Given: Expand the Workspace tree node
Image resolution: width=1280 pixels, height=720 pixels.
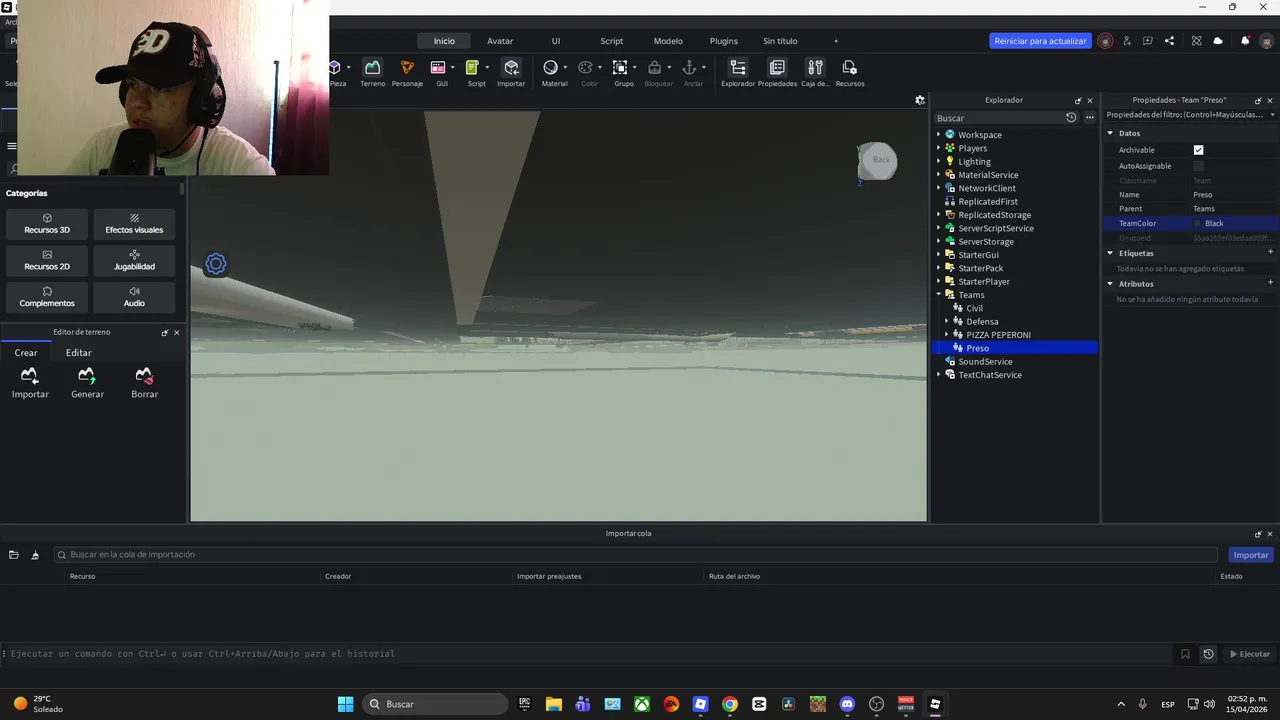Looking at the screenshot, I should pyautogui.click(x=938, y=134).
